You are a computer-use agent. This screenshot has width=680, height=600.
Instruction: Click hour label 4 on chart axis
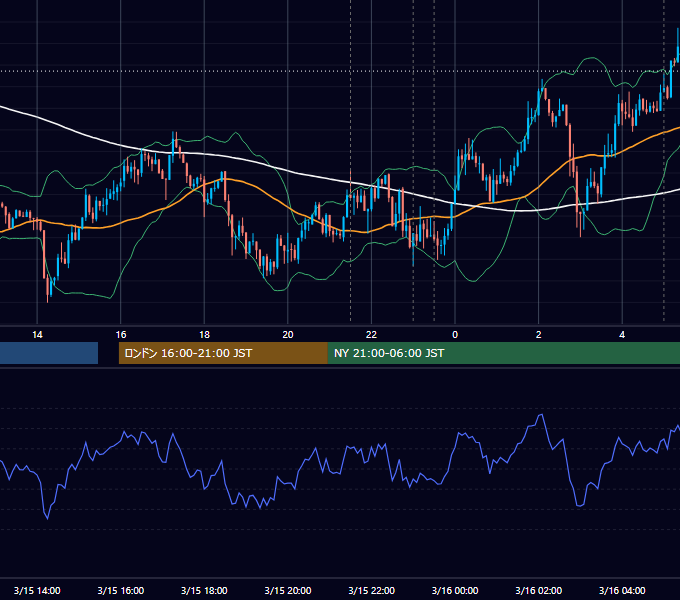coord(622,335)
